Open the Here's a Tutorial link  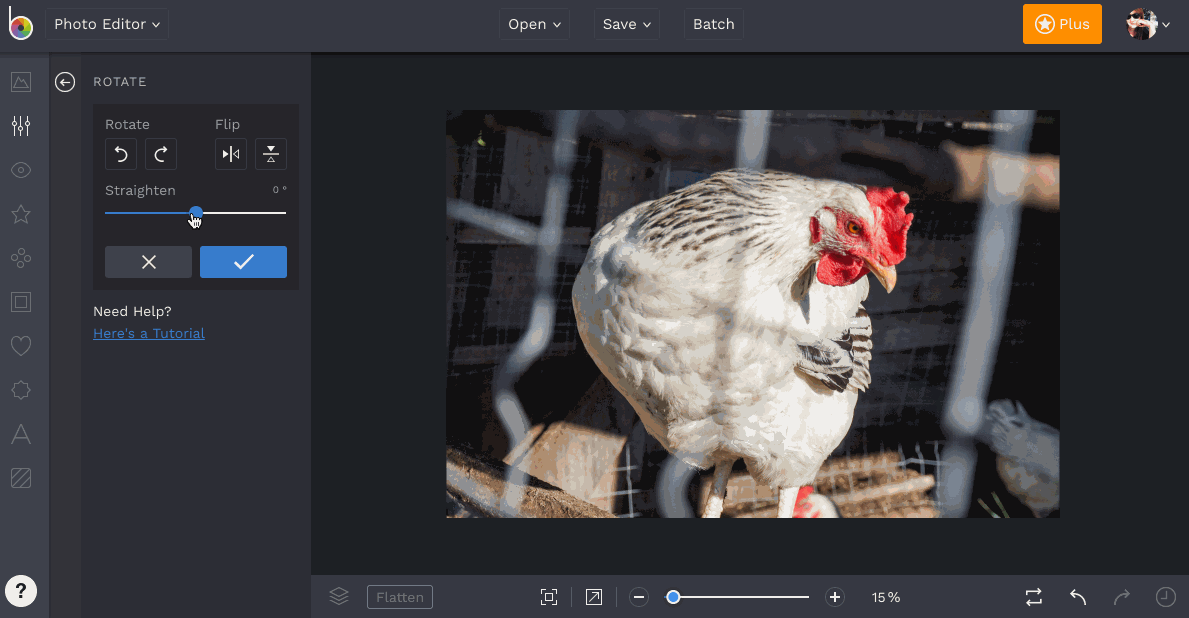(149, 334)
